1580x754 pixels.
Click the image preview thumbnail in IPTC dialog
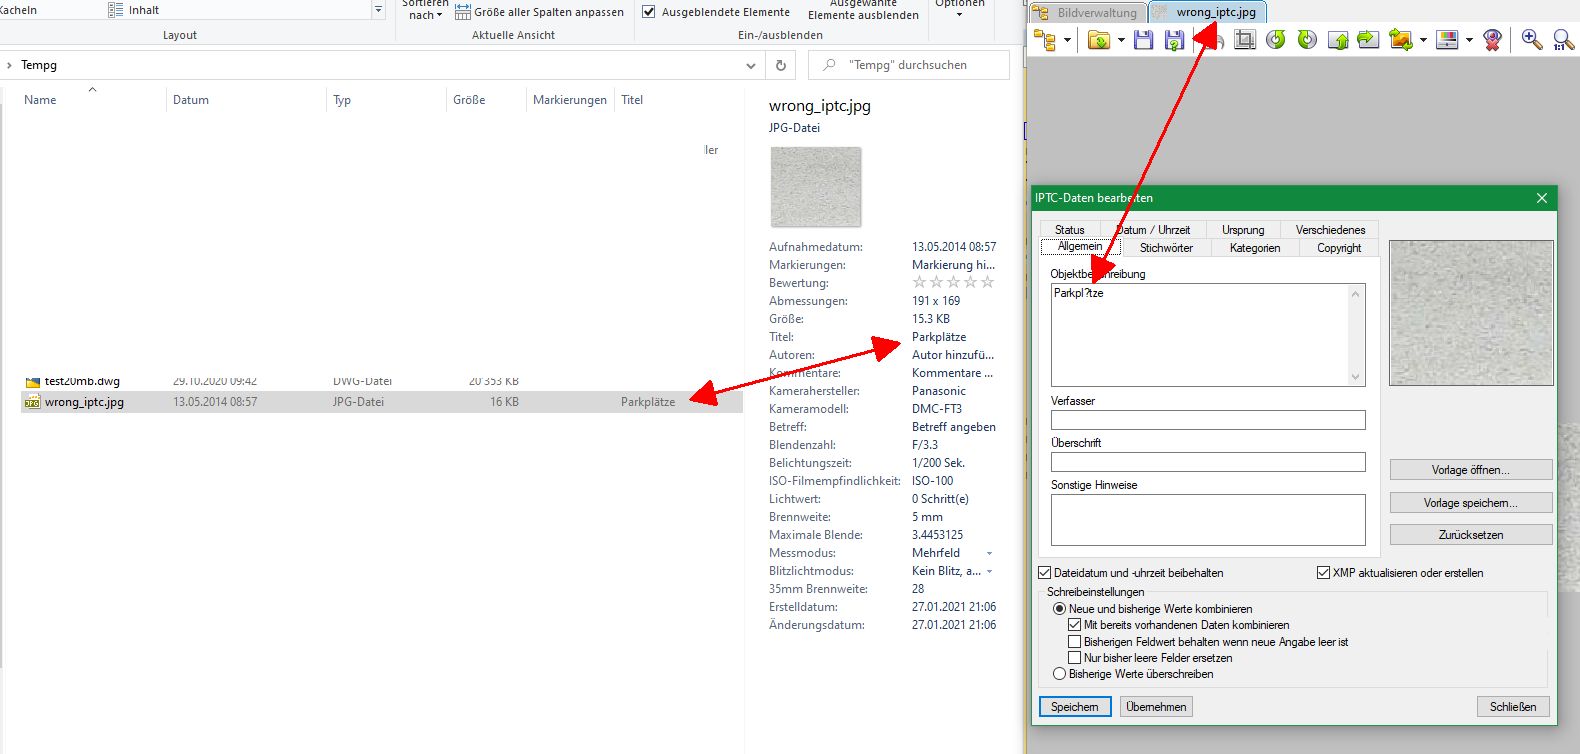pyautogui.click(x=1471, y=313)
